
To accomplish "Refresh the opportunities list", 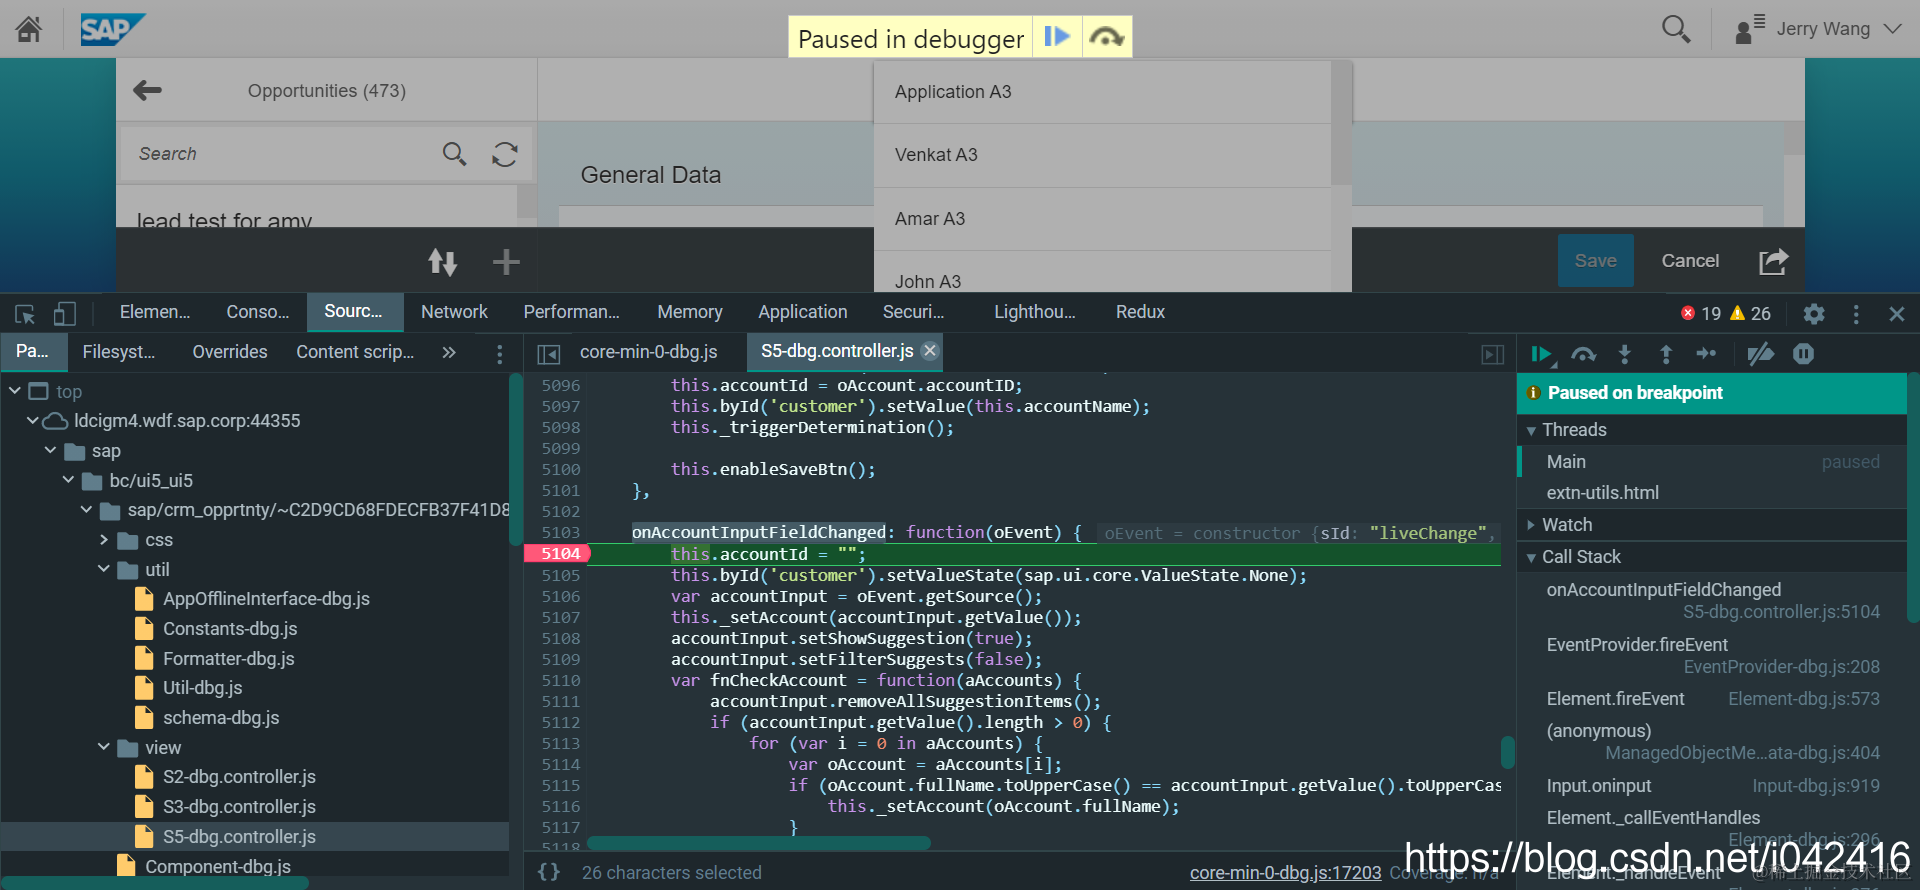I will pos(505,154).
